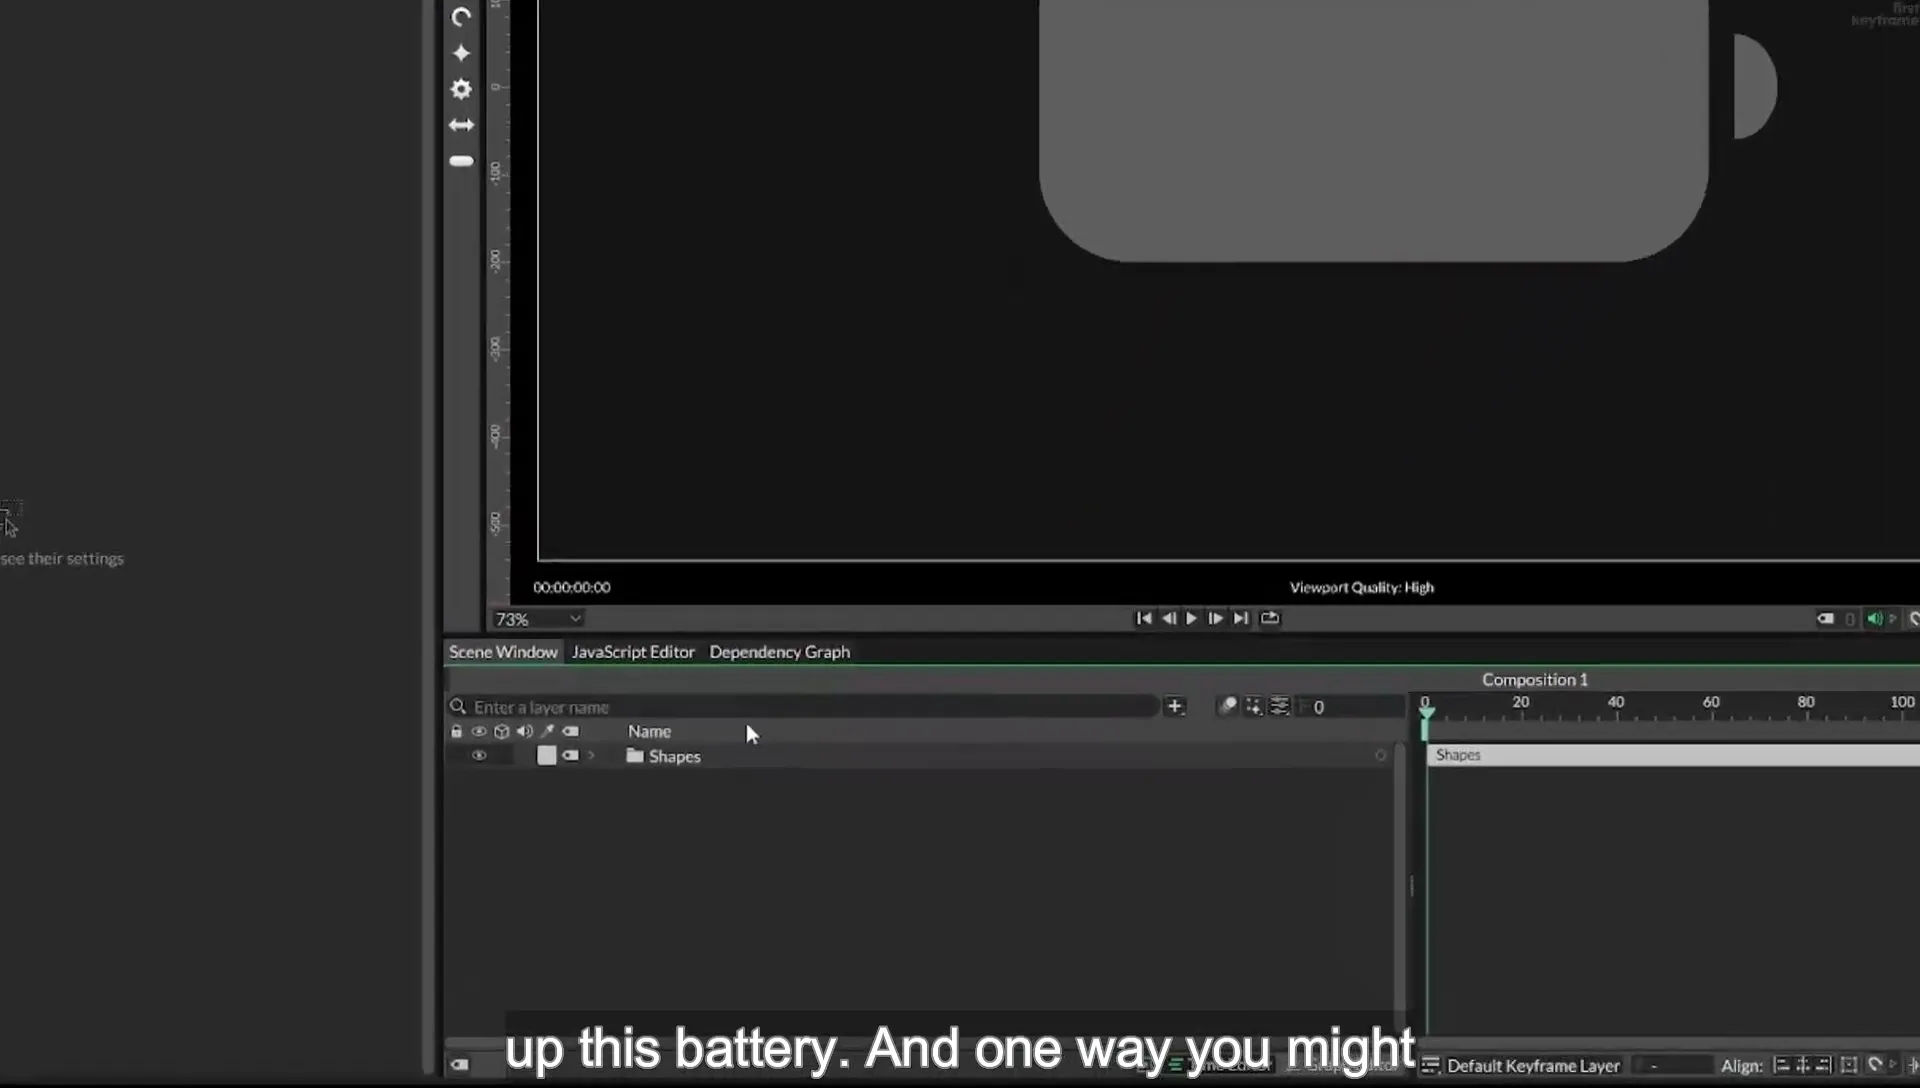Click the align center keyframes button
The width and height of the screenshot is (1920, 1088).
(x=1802, y=1066)
